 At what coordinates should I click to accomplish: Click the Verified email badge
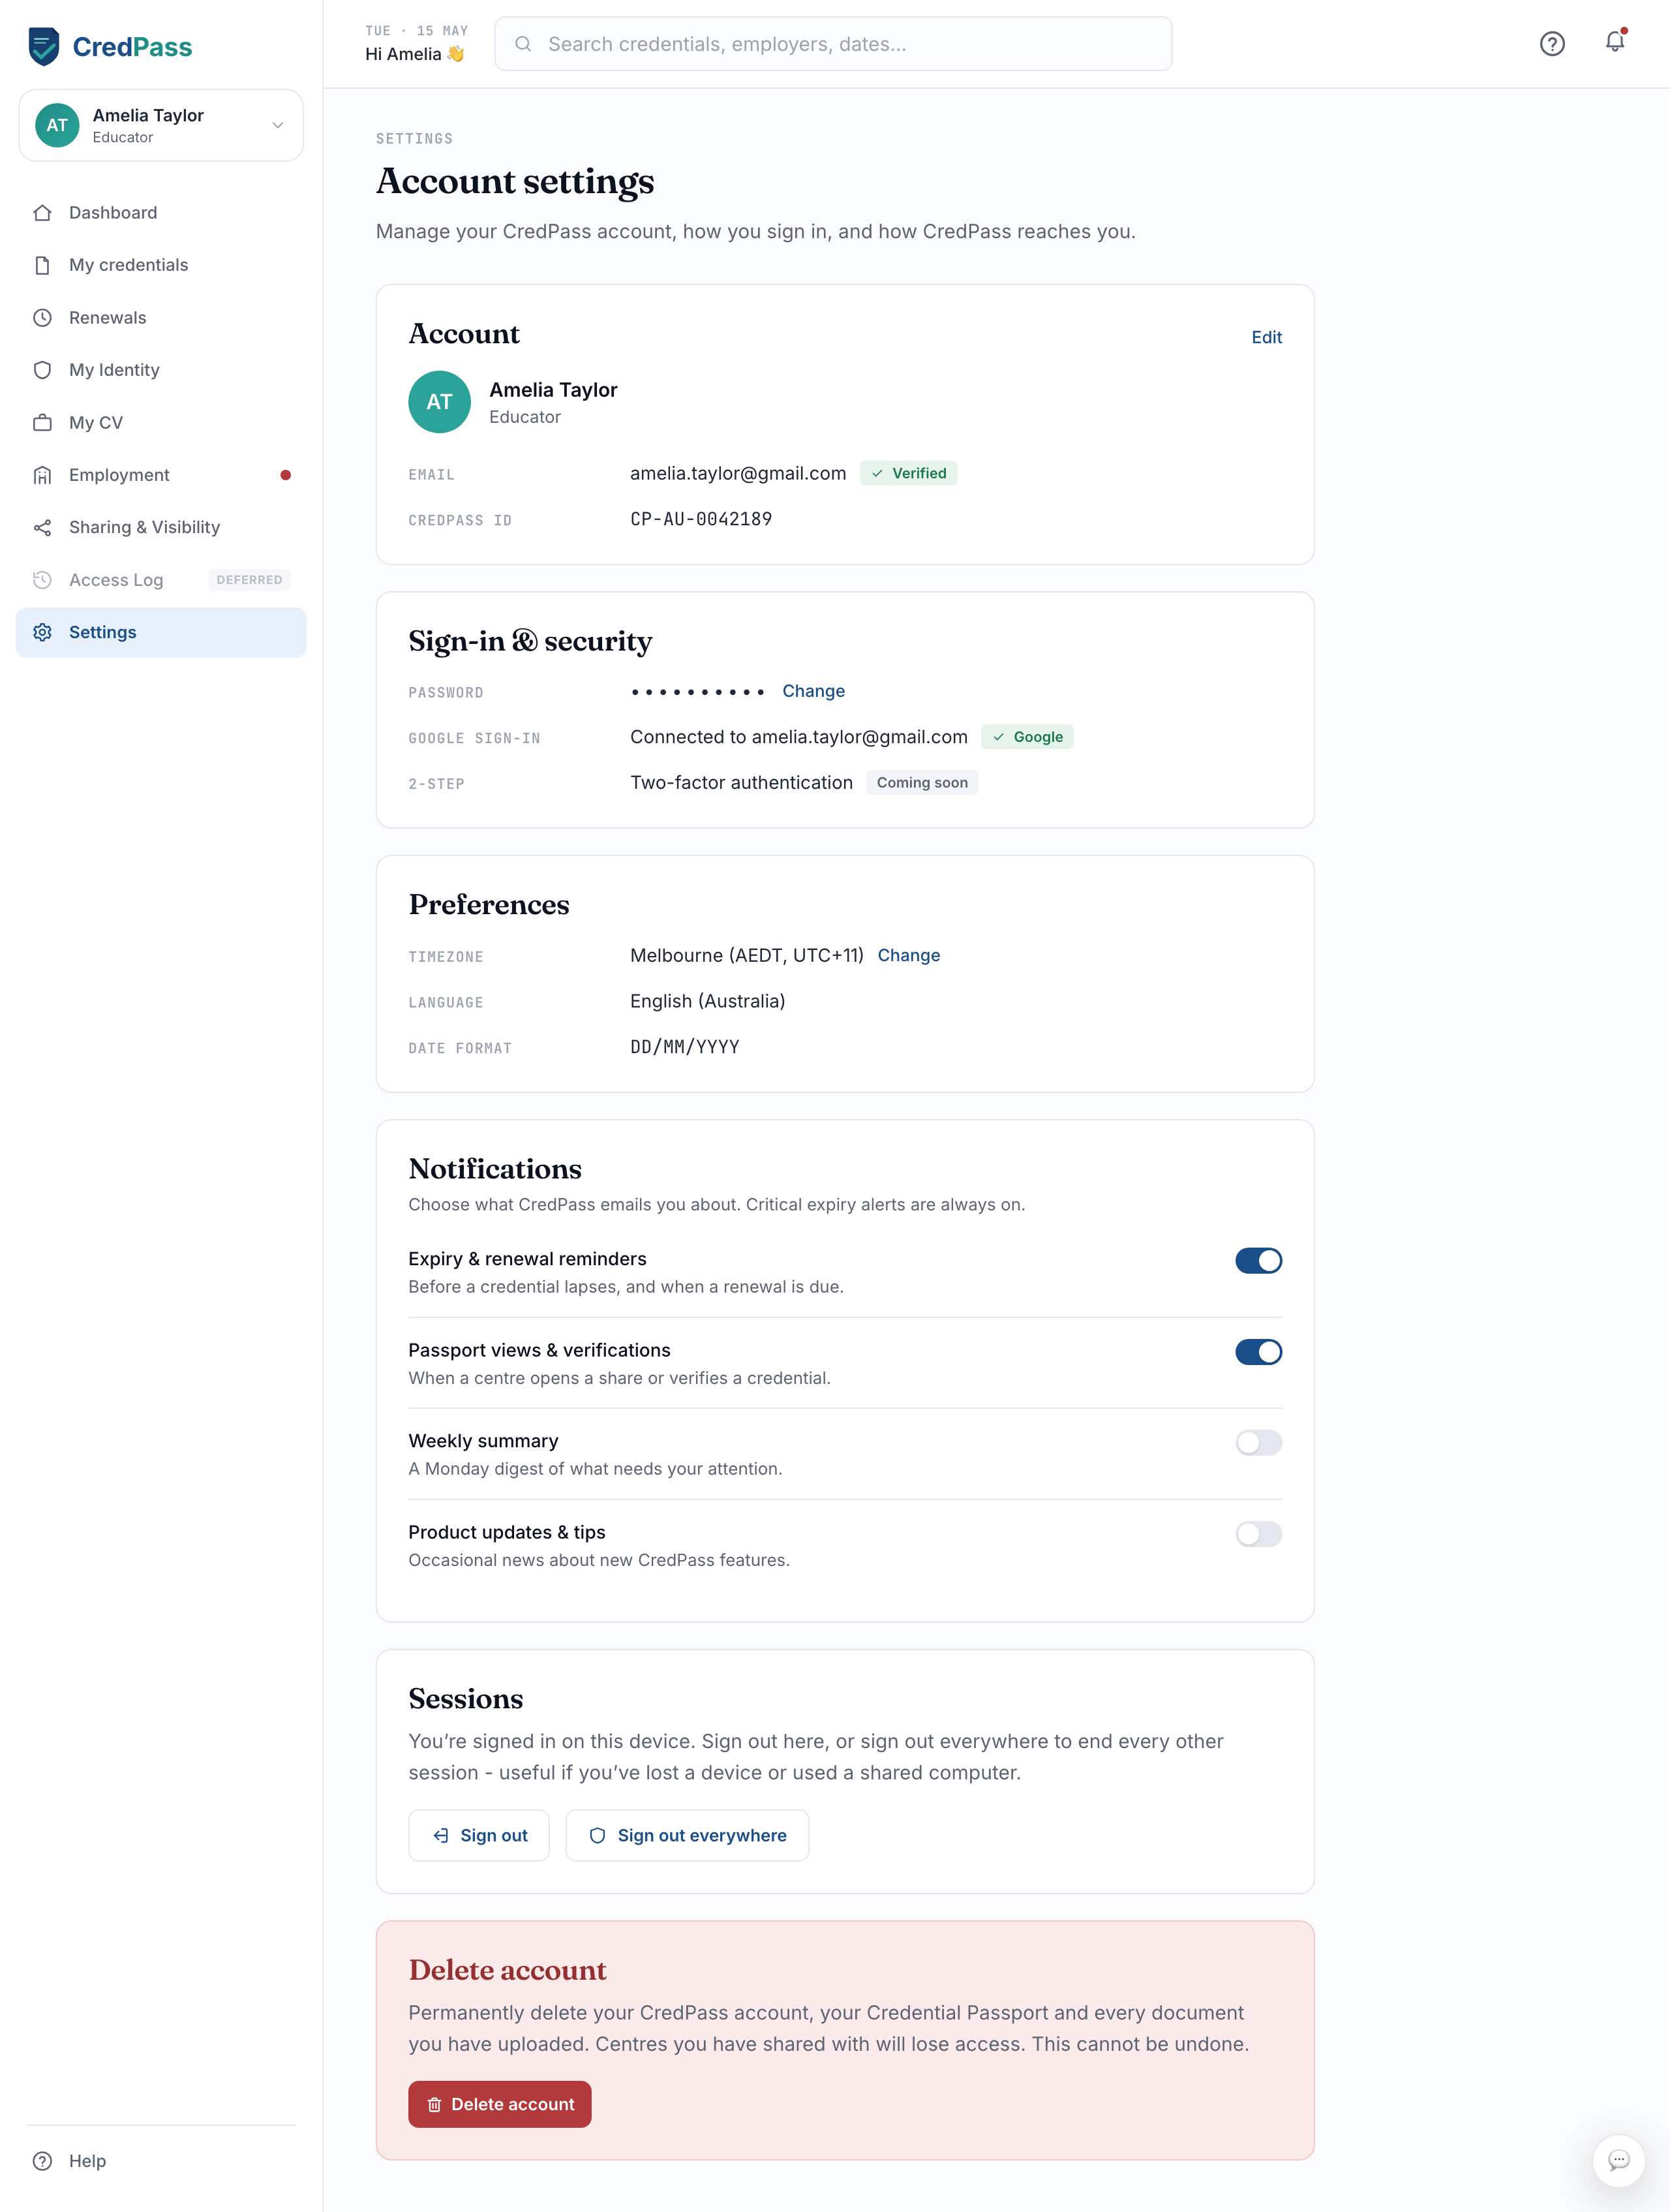pyautogui.click(x=908, y=473)
